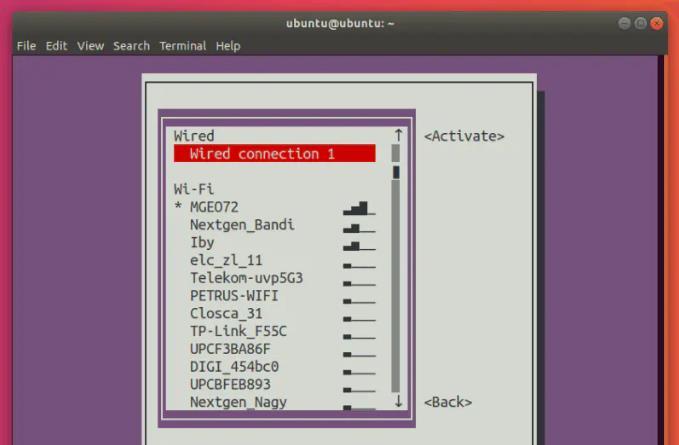Click the Telekom-uvp5G3 signal strength indicator
Viewport: 679px width, 445px height.
coord(359,284)
